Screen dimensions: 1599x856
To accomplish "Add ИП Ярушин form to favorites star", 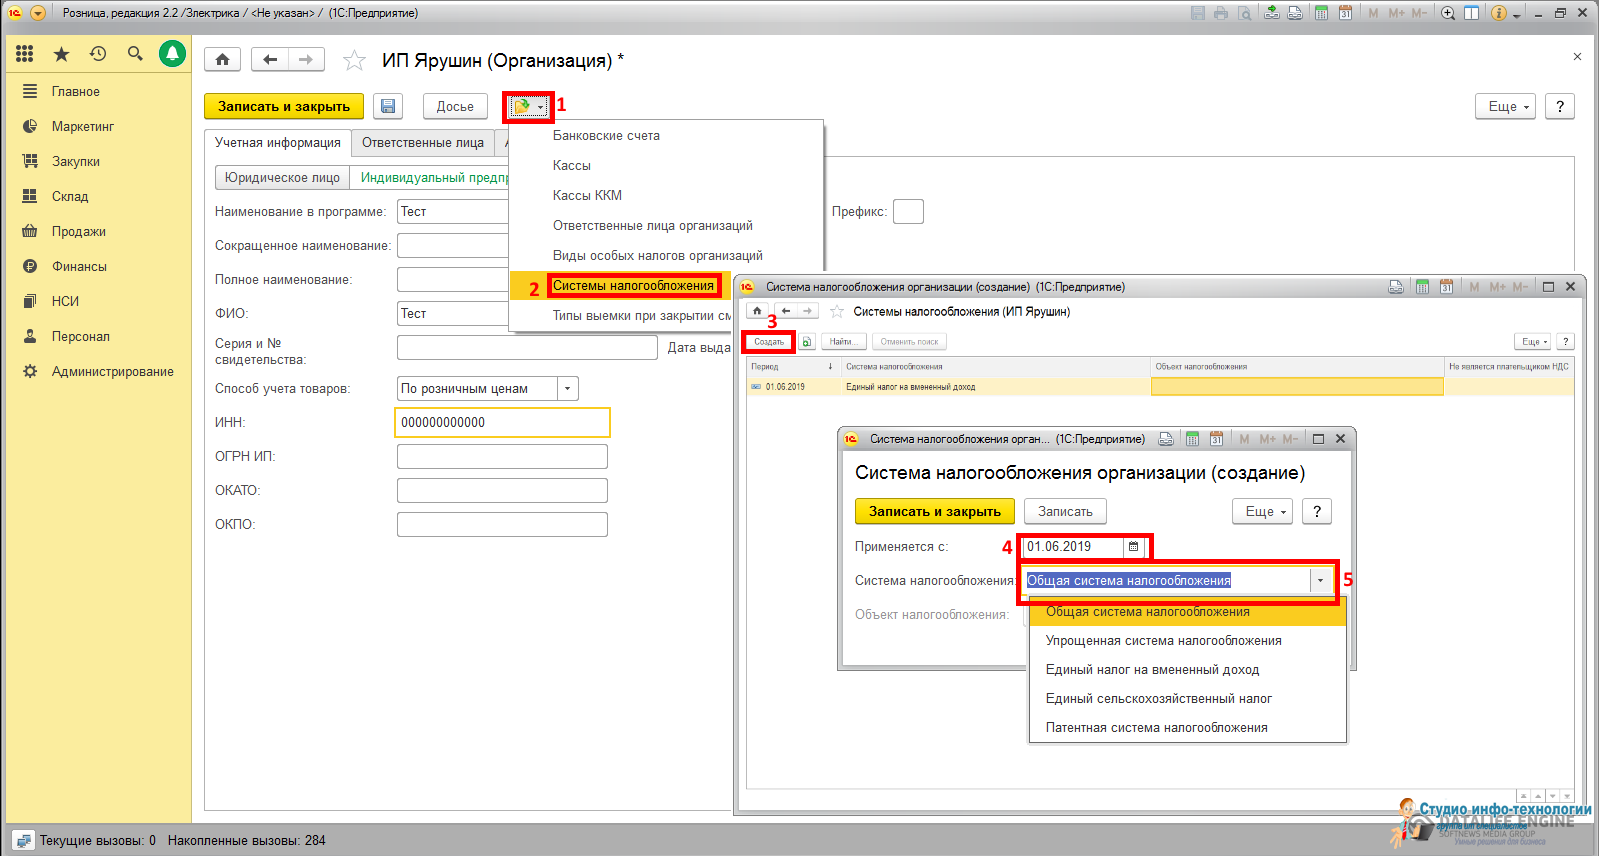I will (354, 61).
